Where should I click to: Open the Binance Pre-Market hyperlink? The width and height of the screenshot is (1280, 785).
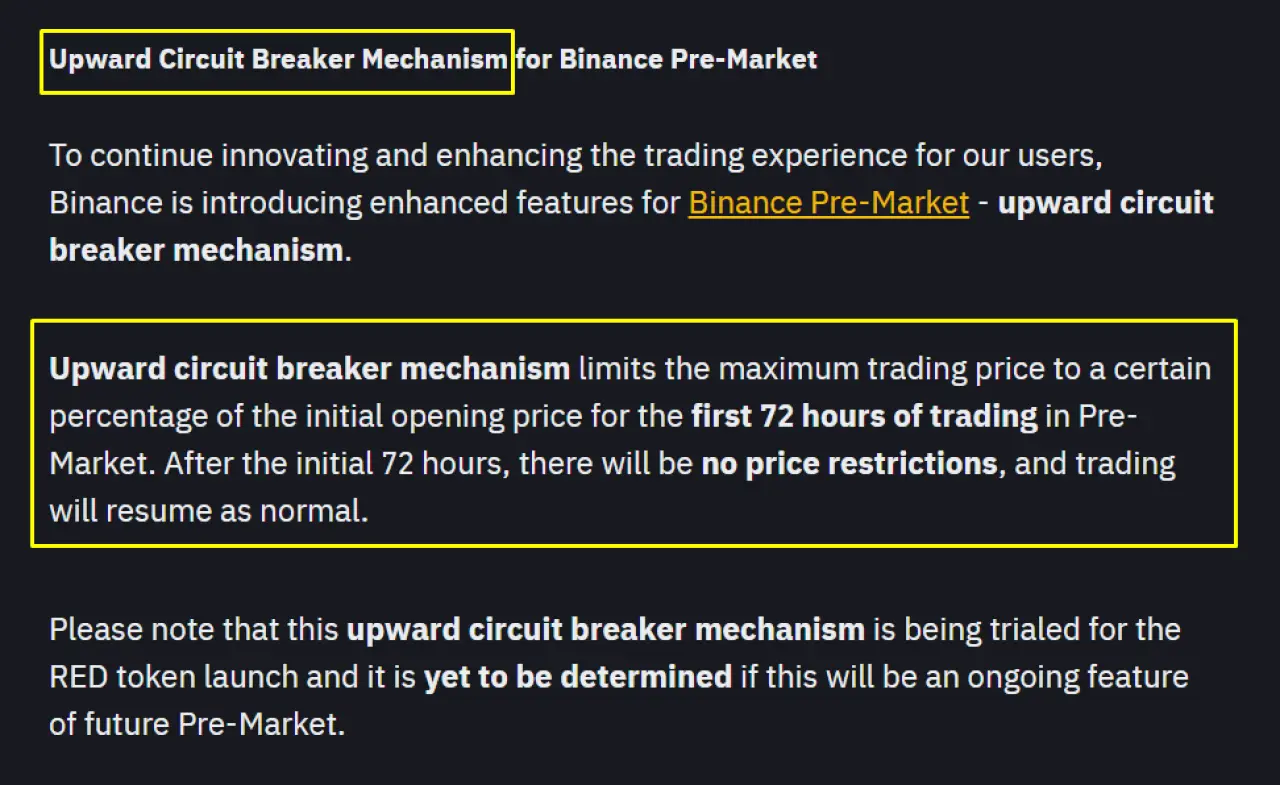click(x=828, y=203)
